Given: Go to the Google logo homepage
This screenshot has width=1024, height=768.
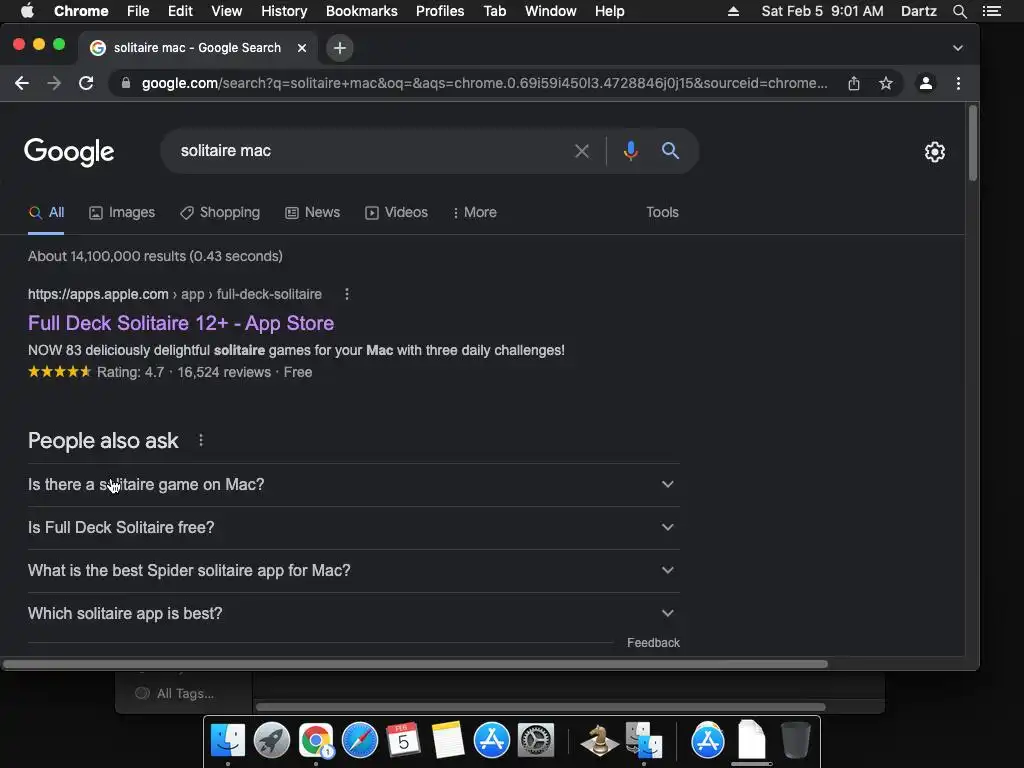Looking at the screenshot, I should pos(69,152).
